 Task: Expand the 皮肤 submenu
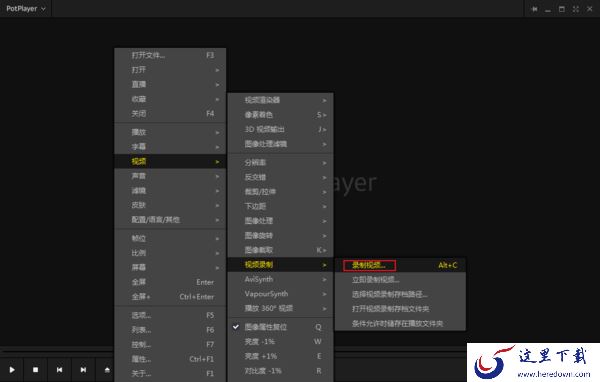pos(170,205)
